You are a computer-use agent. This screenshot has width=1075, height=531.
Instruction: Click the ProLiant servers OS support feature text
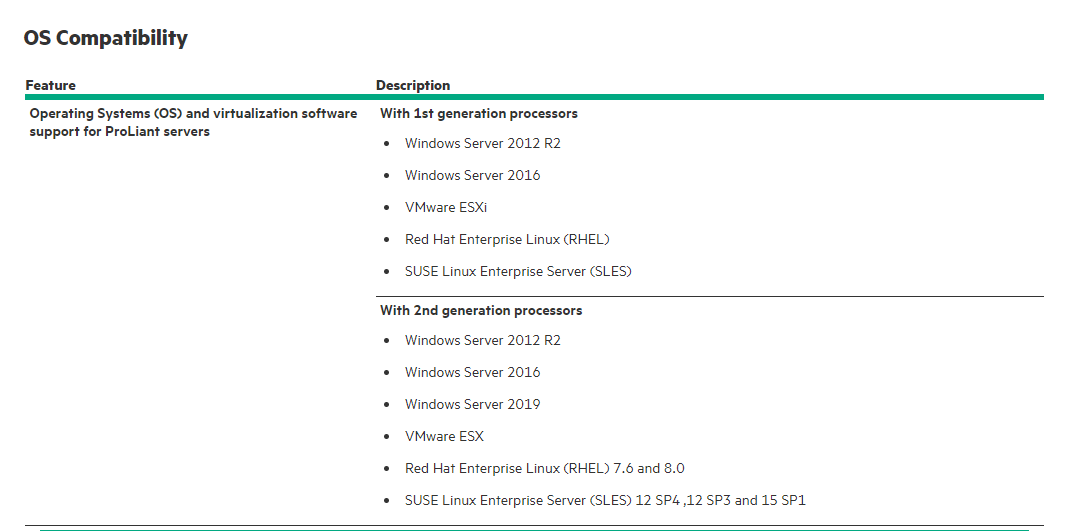coord(193,122)
